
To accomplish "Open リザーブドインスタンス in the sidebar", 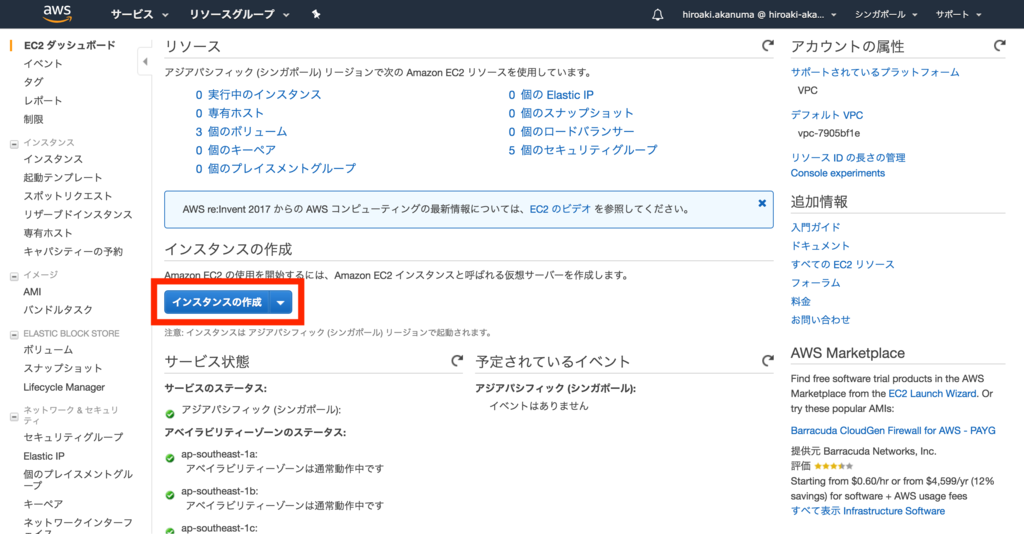I will 78,214.
